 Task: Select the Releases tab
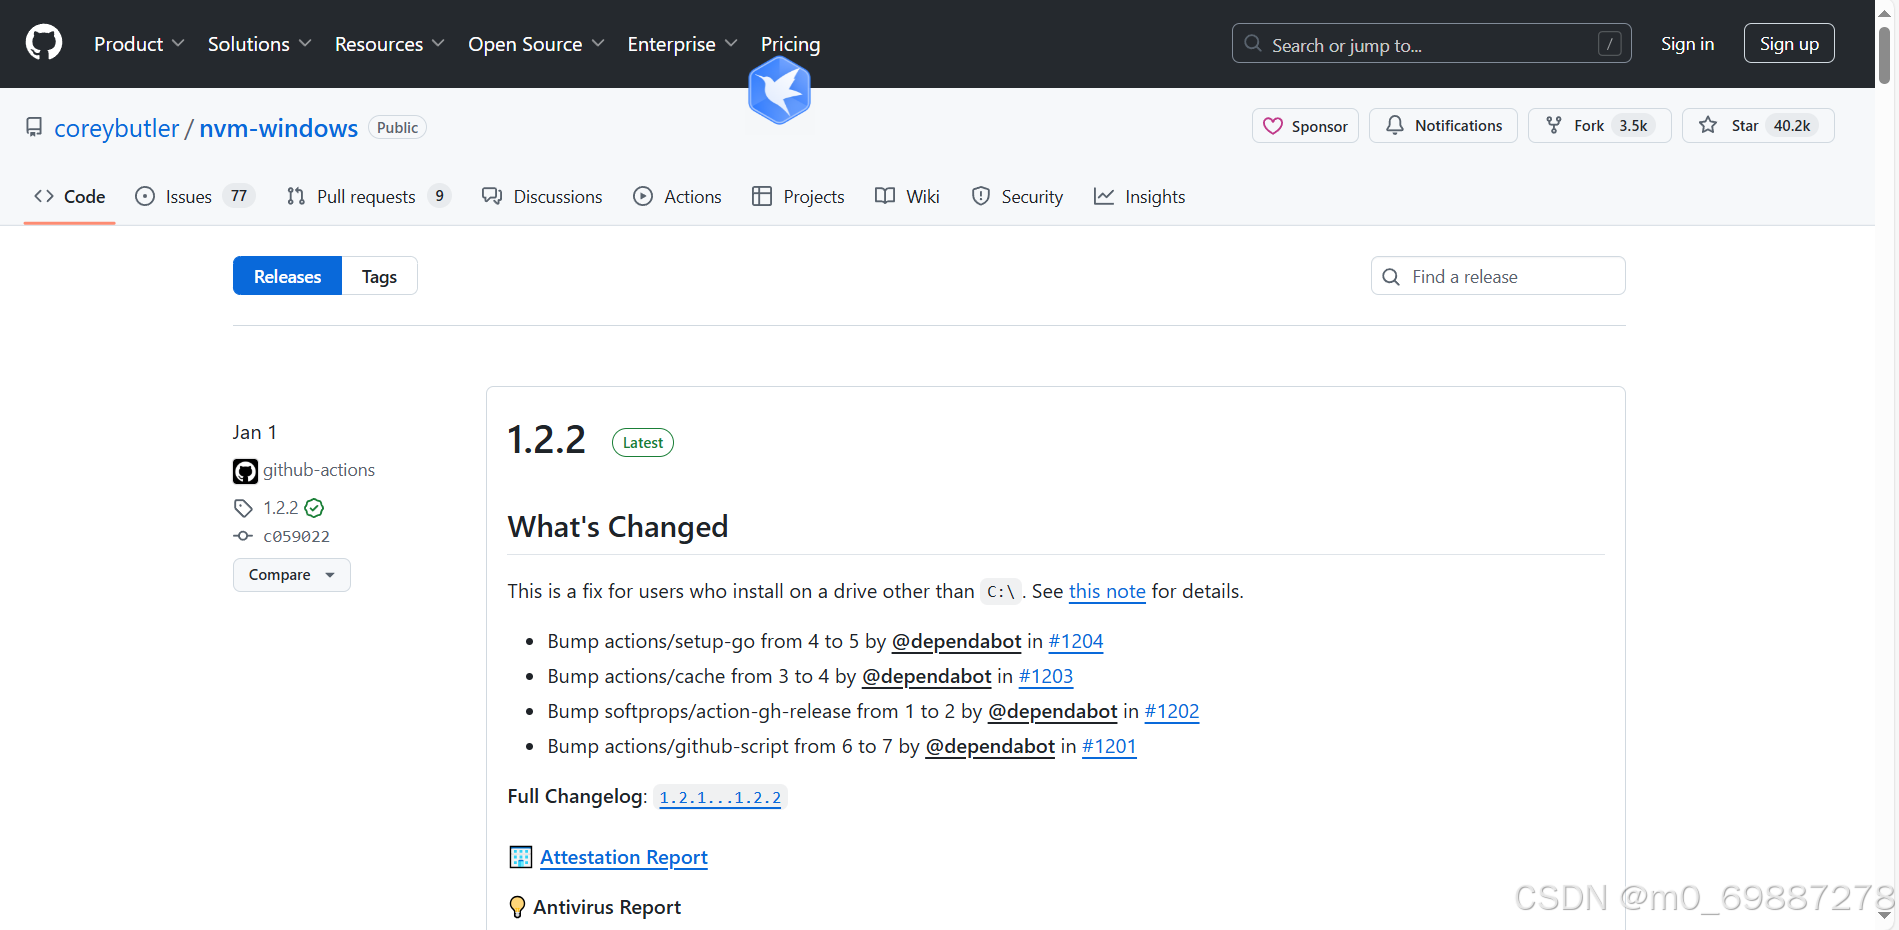(287, 276)
